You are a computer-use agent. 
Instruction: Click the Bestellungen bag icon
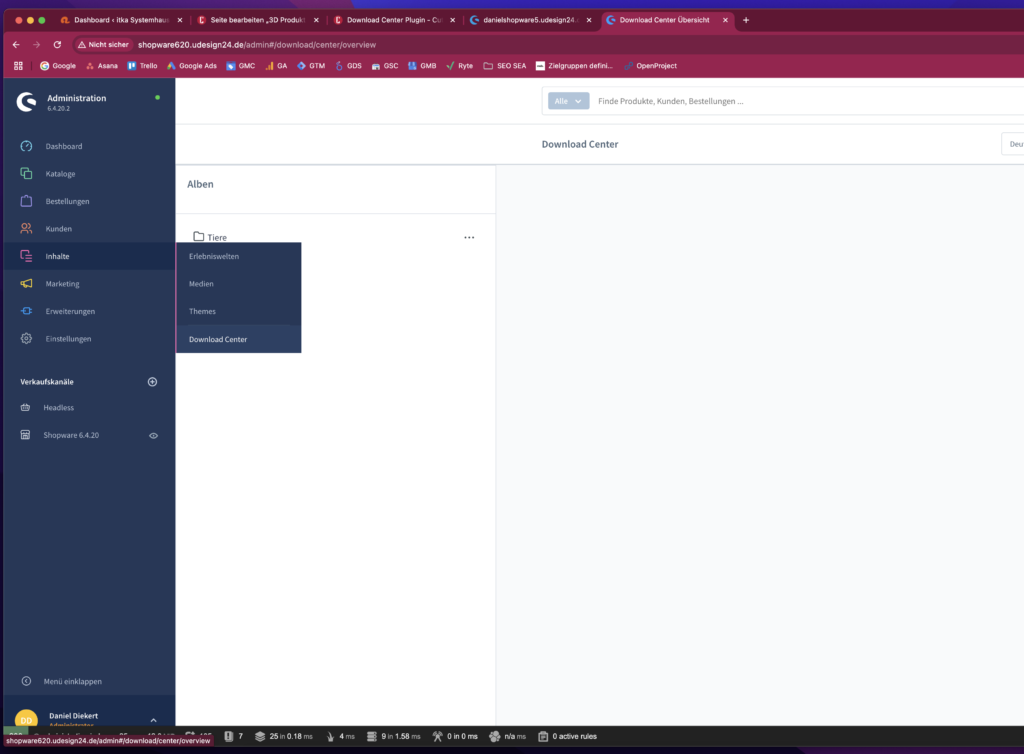(x=27, y=201)
